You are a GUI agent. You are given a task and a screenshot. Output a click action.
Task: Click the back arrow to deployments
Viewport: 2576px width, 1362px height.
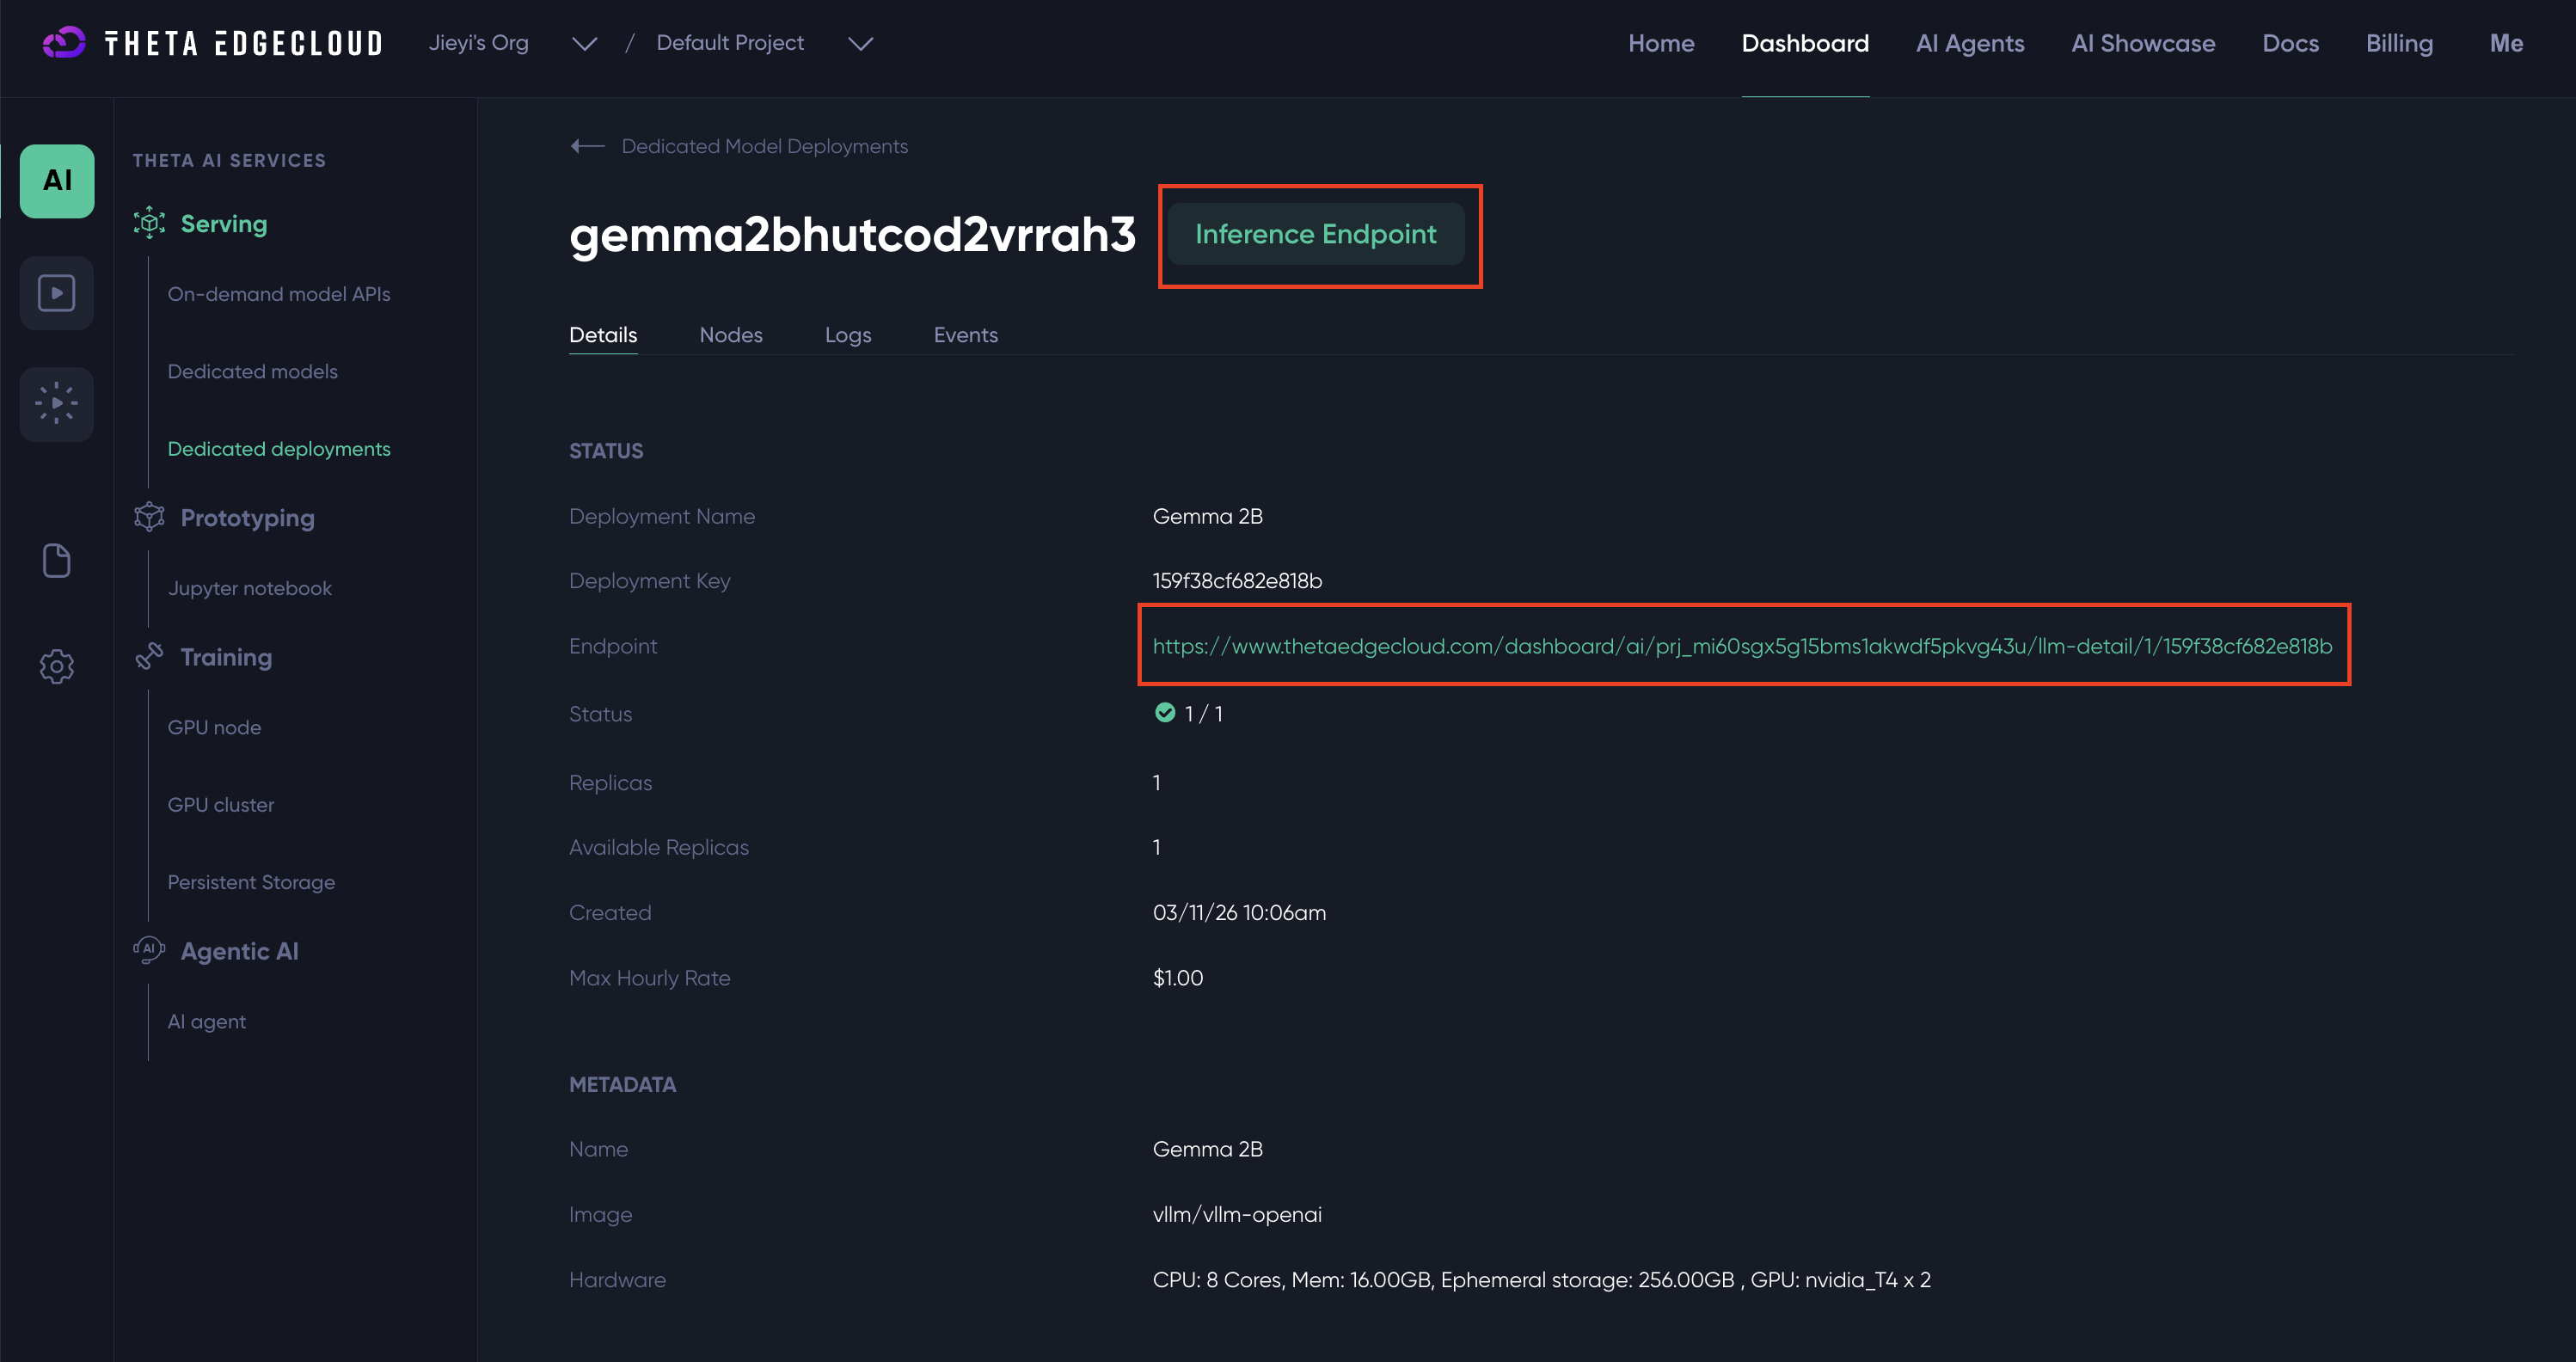pyautogui.click(x=587, y=146)
